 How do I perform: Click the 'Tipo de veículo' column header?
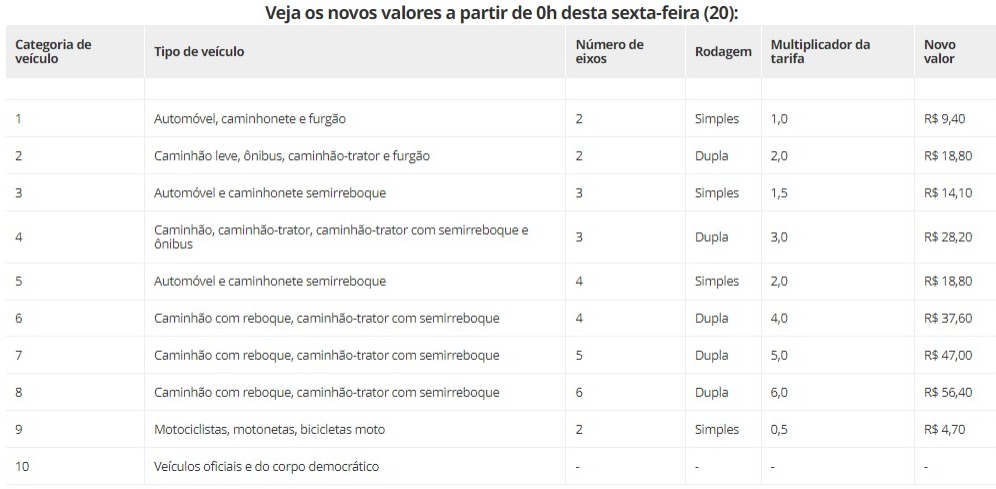pyautogui.click(x=199, y=52)
